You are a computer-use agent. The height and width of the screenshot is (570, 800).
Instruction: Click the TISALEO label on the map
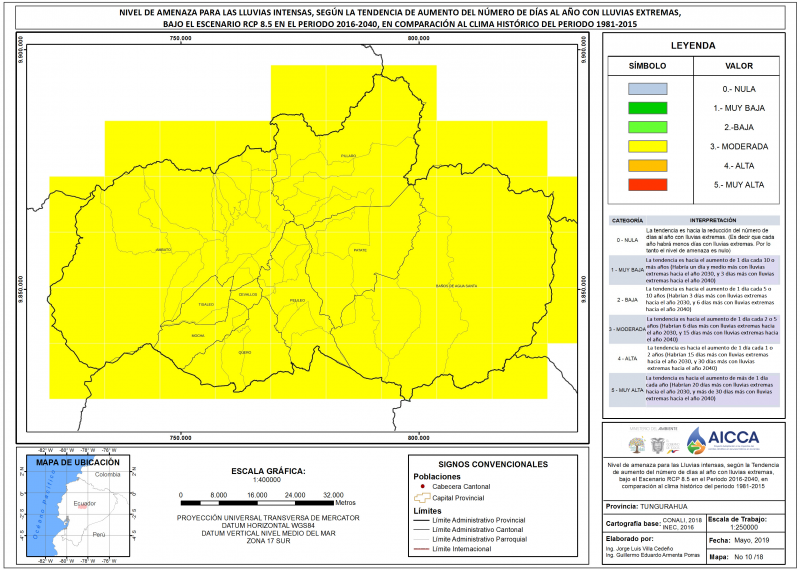tap(206, 305)
